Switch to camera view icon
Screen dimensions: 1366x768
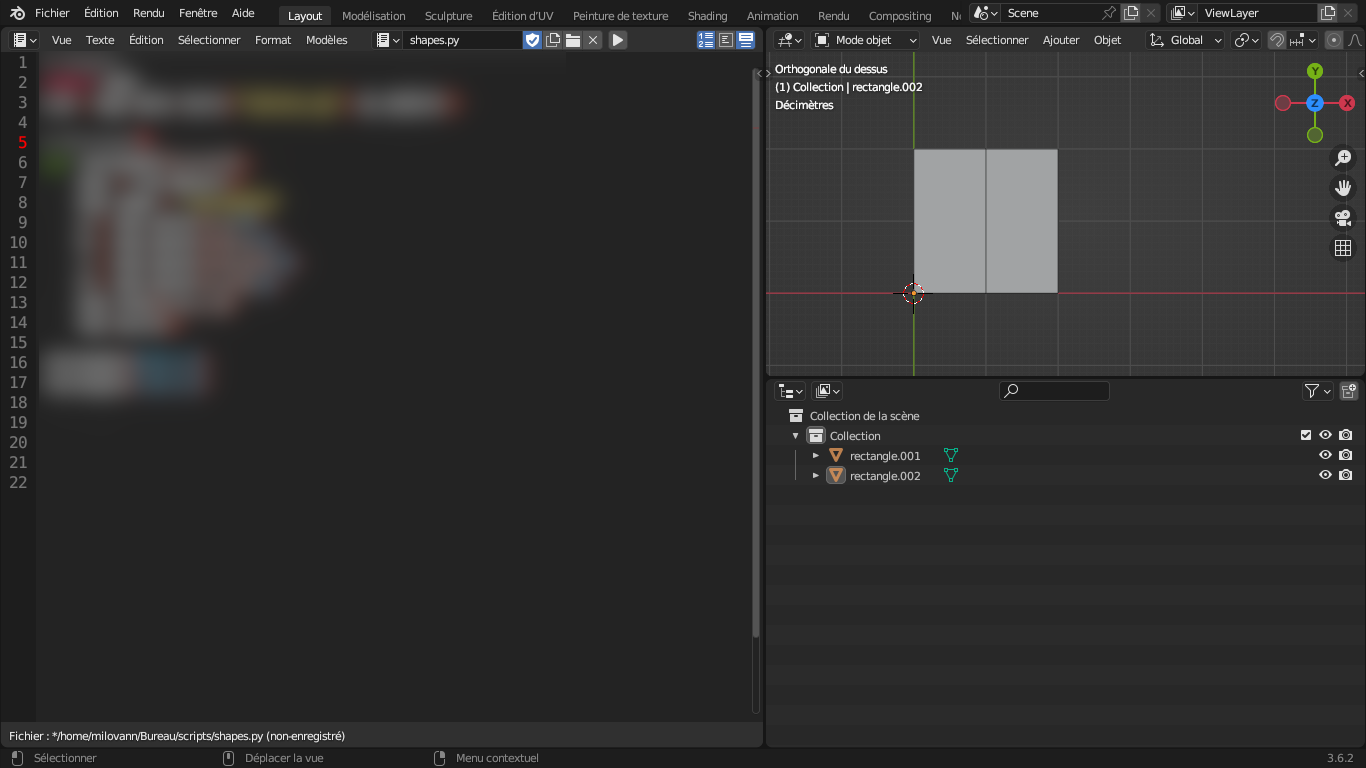tap(1343, 218)
